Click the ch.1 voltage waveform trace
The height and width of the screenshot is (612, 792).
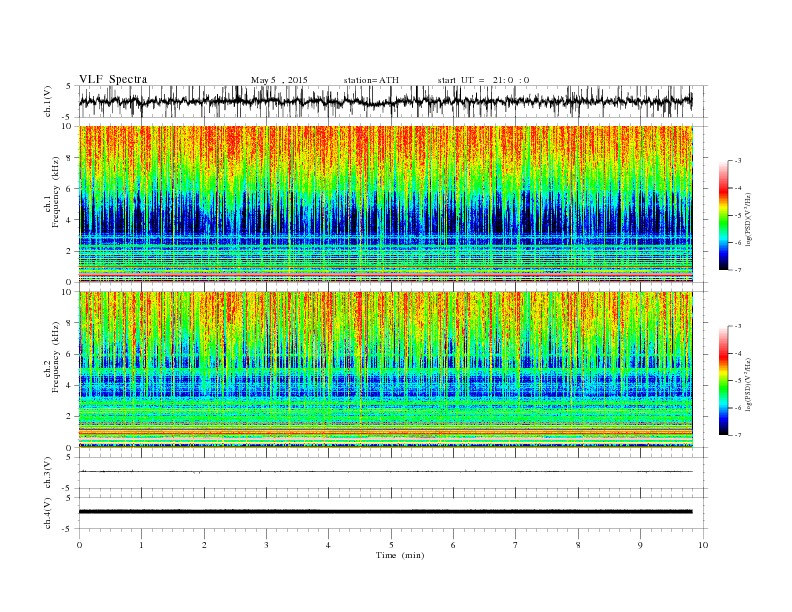click(x=385, y=101)
